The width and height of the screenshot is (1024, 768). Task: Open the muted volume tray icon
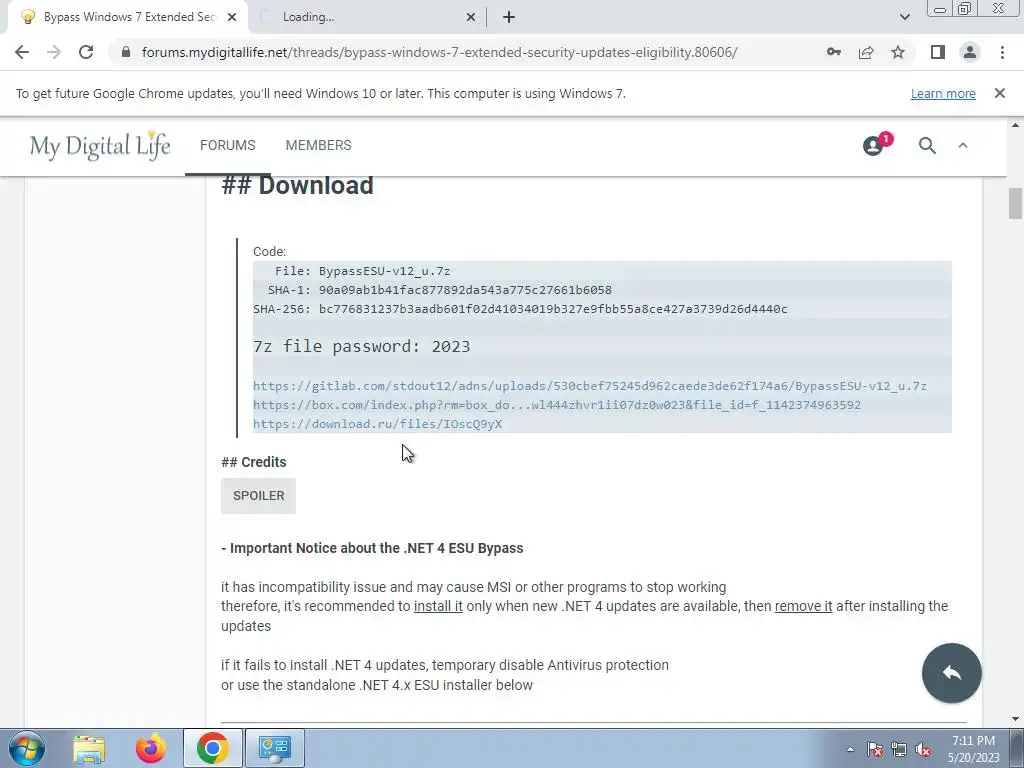923,749
